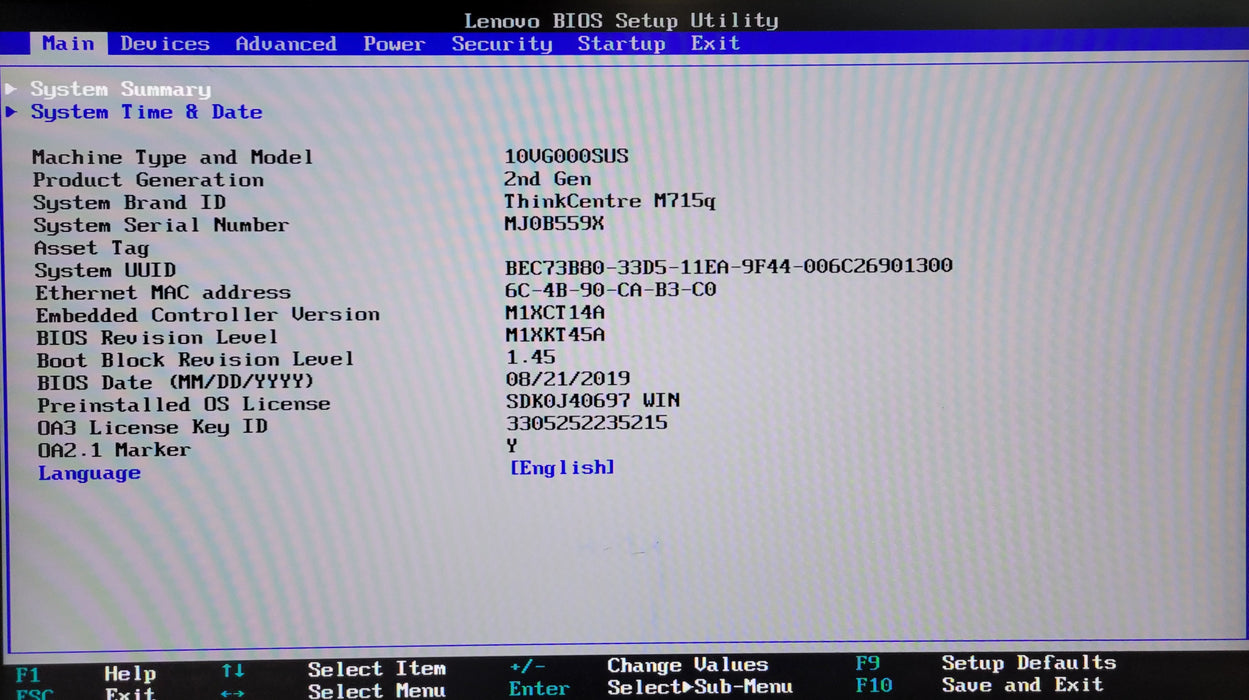The image size is (1249, 700).
Task: Open the Exit tab
Action: click(715, 44)
